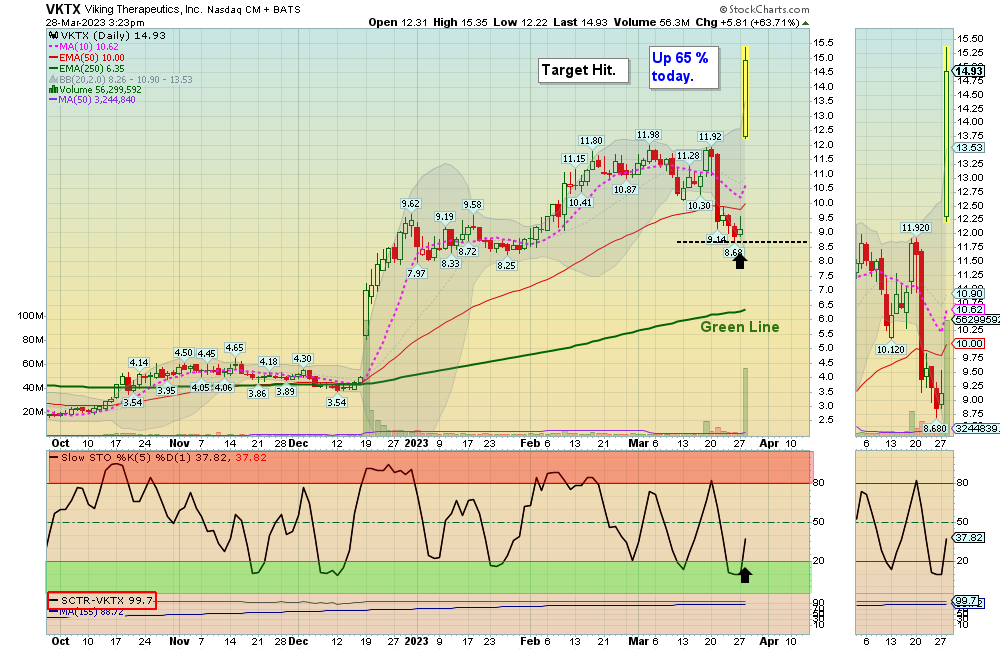
Task: Click the black up arrow above 8.68
Action: pyautogui.click(x=740, y=260)
